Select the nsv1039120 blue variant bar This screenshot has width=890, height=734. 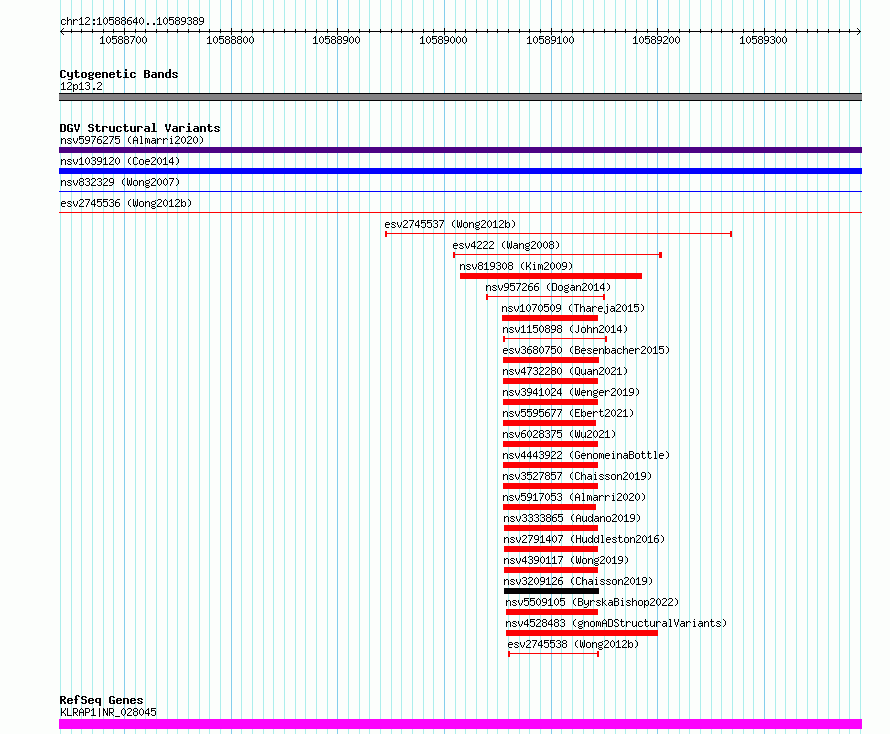coord(460,171)
